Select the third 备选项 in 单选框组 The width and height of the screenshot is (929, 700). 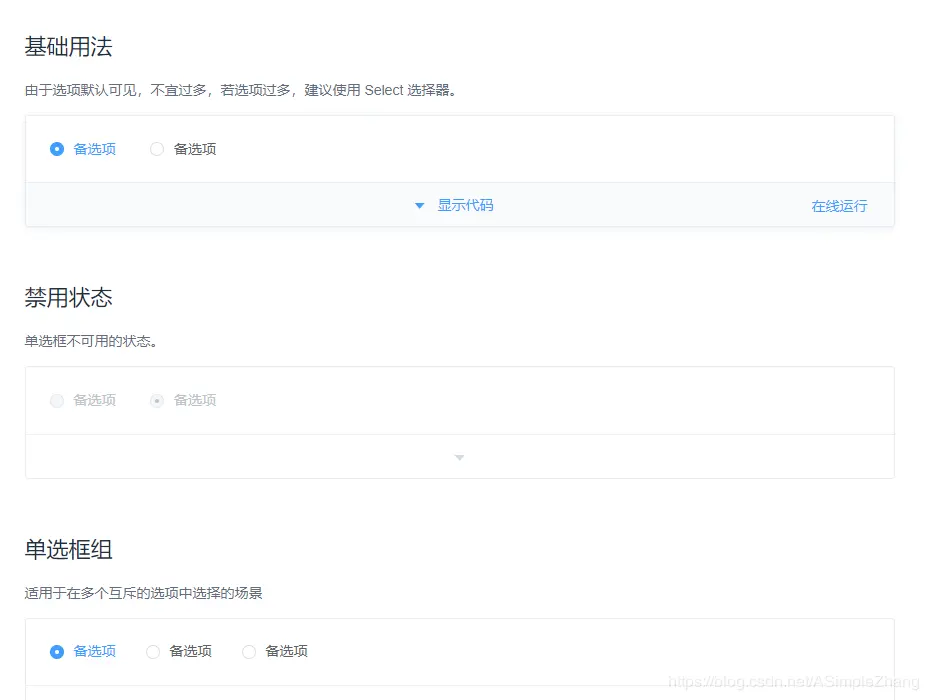248,651
